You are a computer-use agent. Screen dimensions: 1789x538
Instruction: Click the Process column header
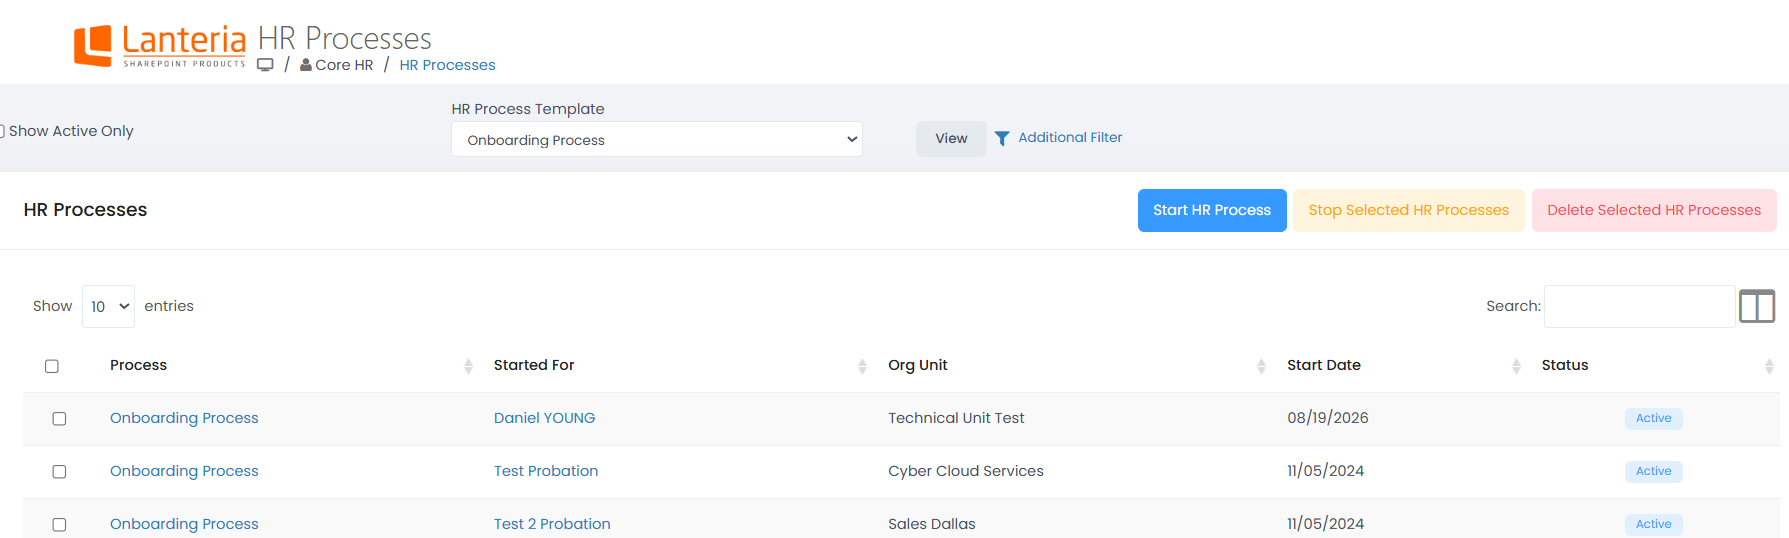138,365
